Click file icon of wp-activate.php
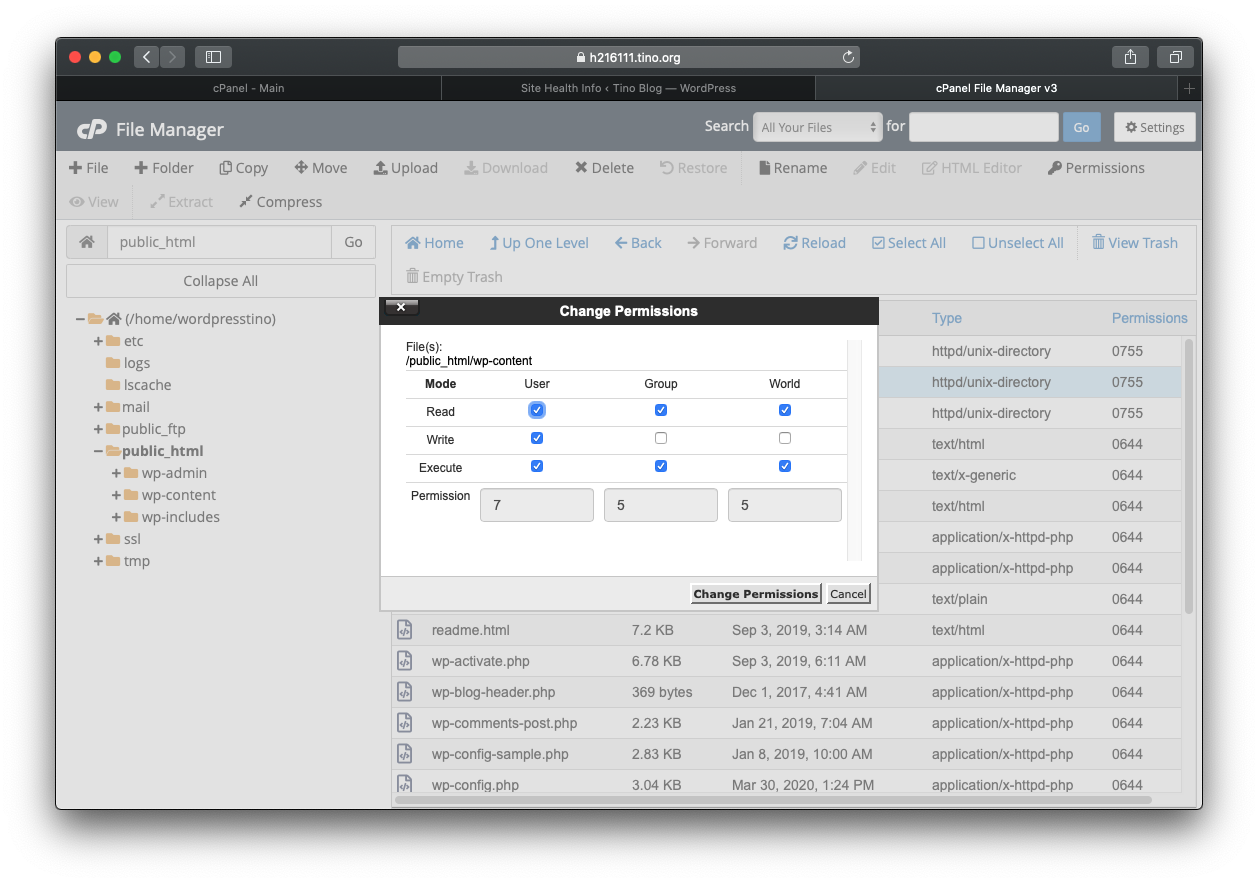The height and width of the screenshot is (883, 1258). tap(404, 661)
